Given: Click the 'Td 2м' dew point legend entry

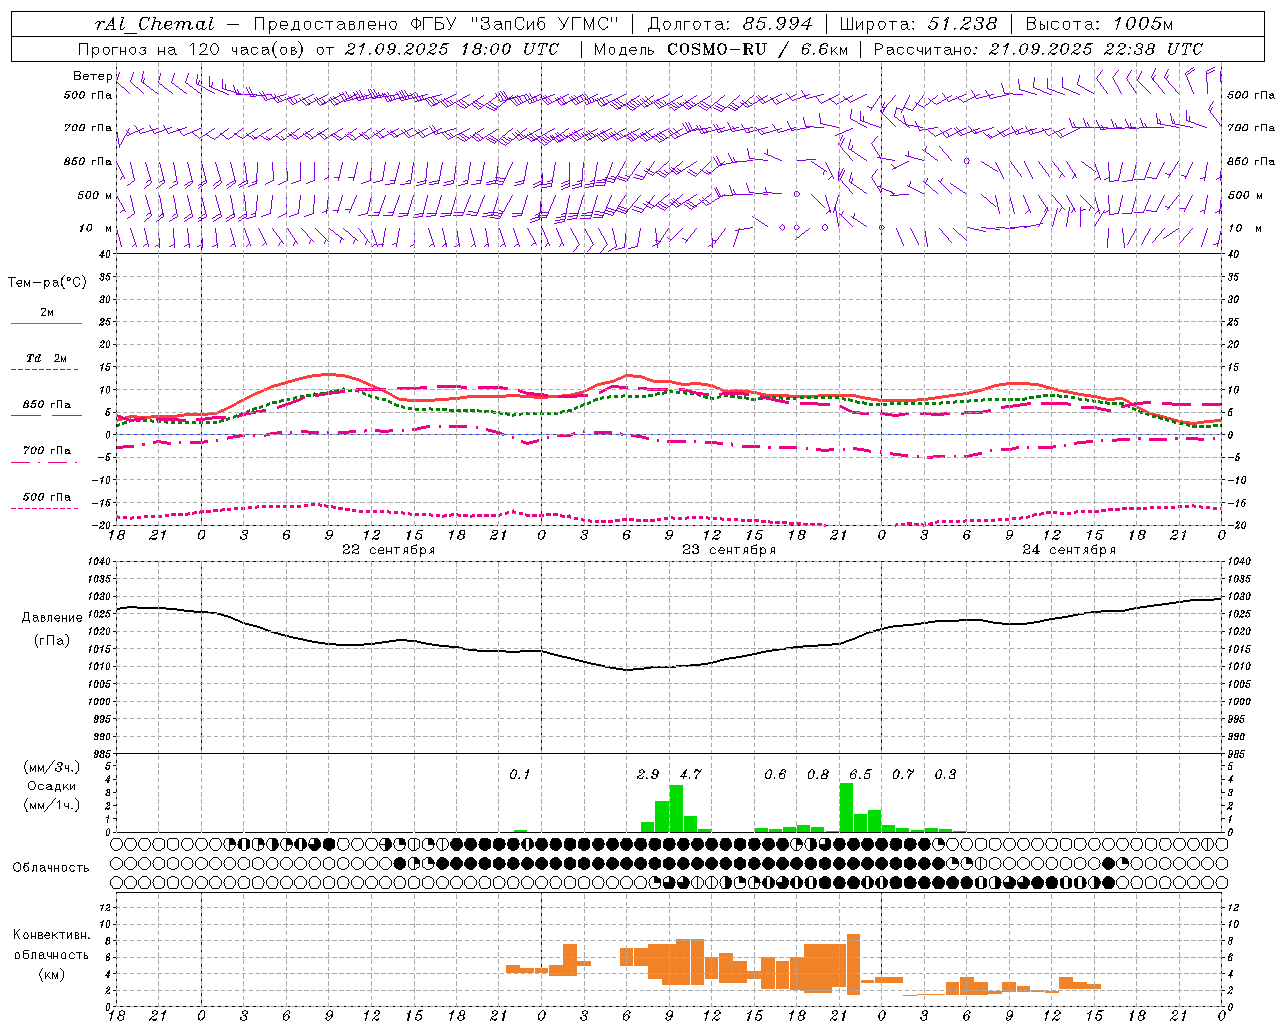Looking at the screenshot, I should pos(46,358).
